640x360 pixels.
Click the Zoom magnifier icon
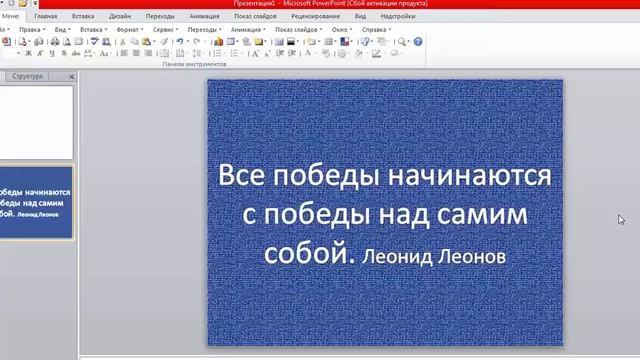coord(402,42)
